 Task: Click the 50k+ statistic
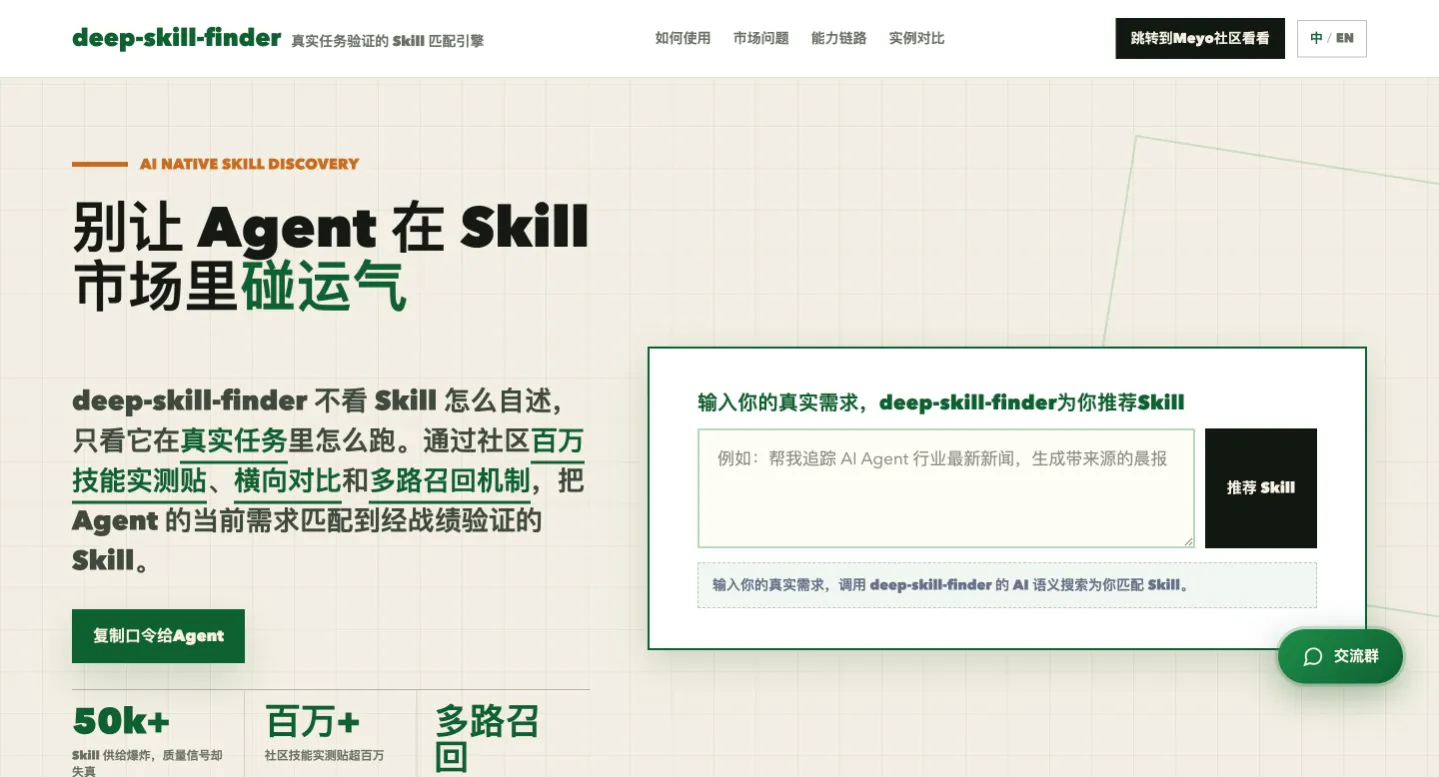[121, 721]
